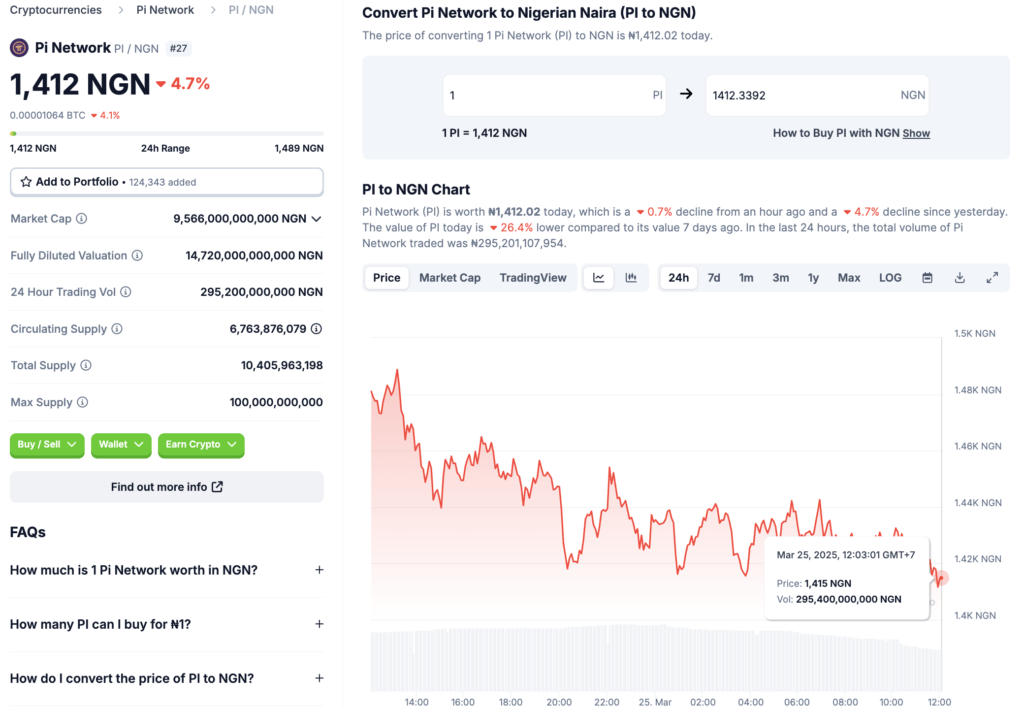The height and width of the screenshot is (707, 1024).
Task: Switch to the TradingView tab
Action: [x=533, y=277]
